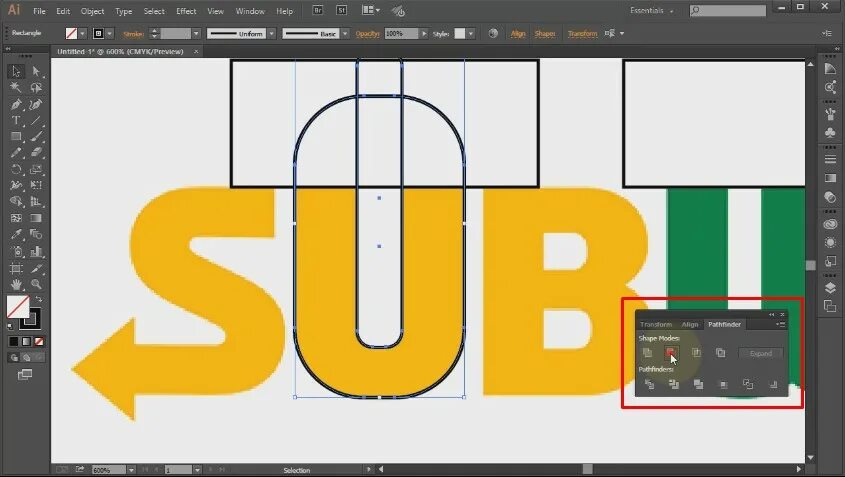Screen dimensions: 845x477
Task: Select the Pen tool
Action: tap(16, 104)
